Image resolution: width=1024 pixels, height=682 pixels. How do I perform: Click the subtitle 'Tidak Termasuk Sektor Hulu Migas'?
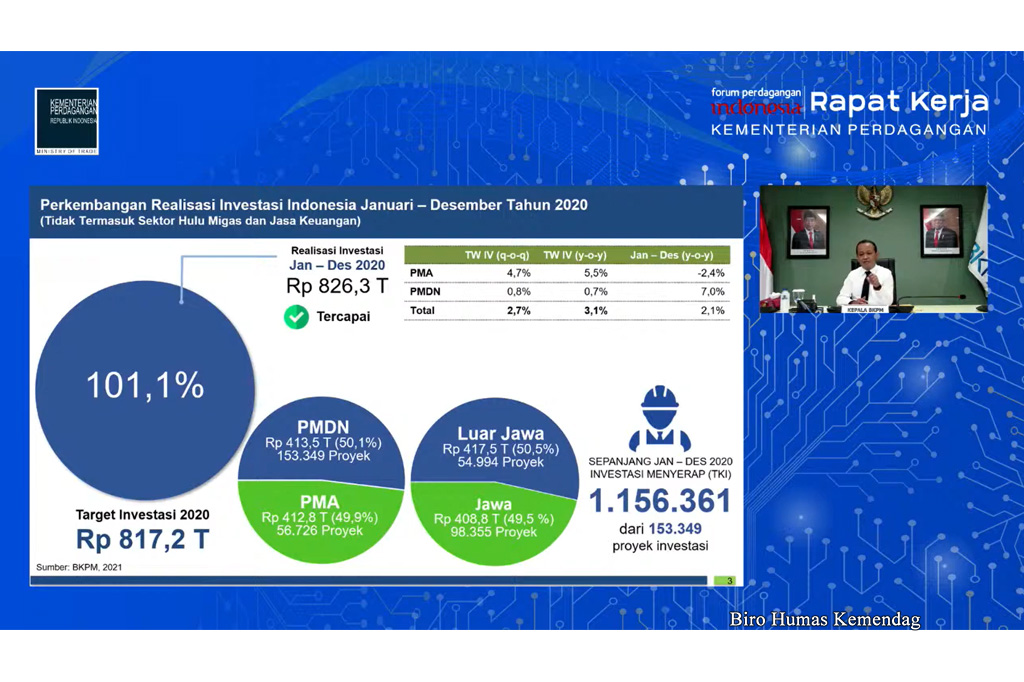pos(200,221)
